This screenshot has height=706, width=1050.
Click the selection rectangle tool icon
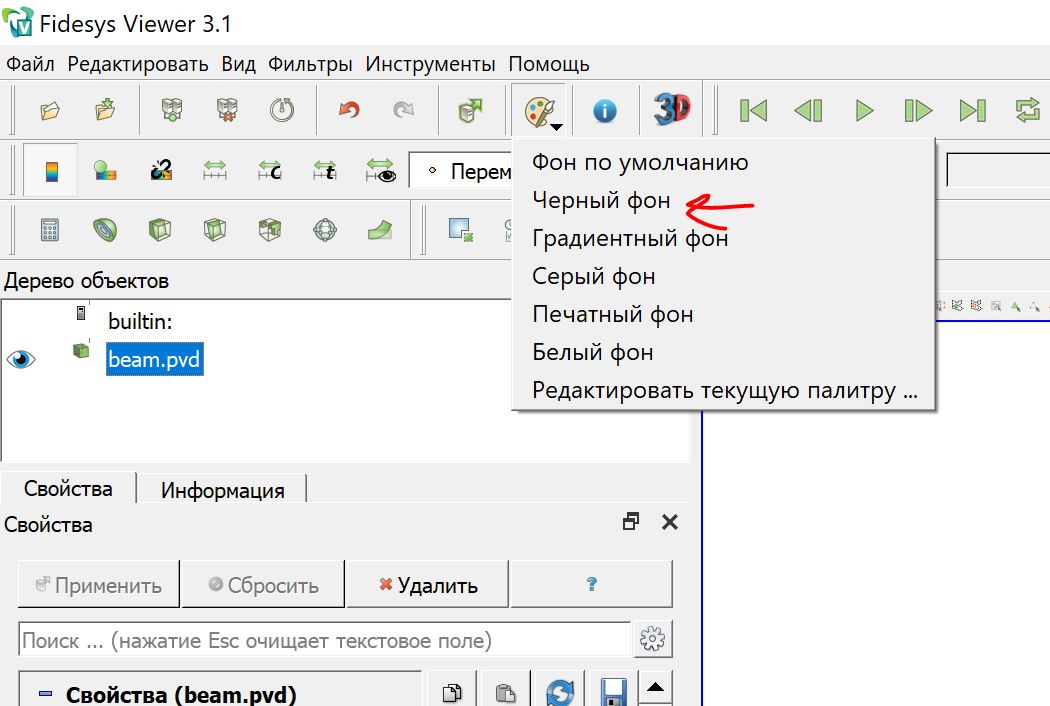[x=461, y=230]
